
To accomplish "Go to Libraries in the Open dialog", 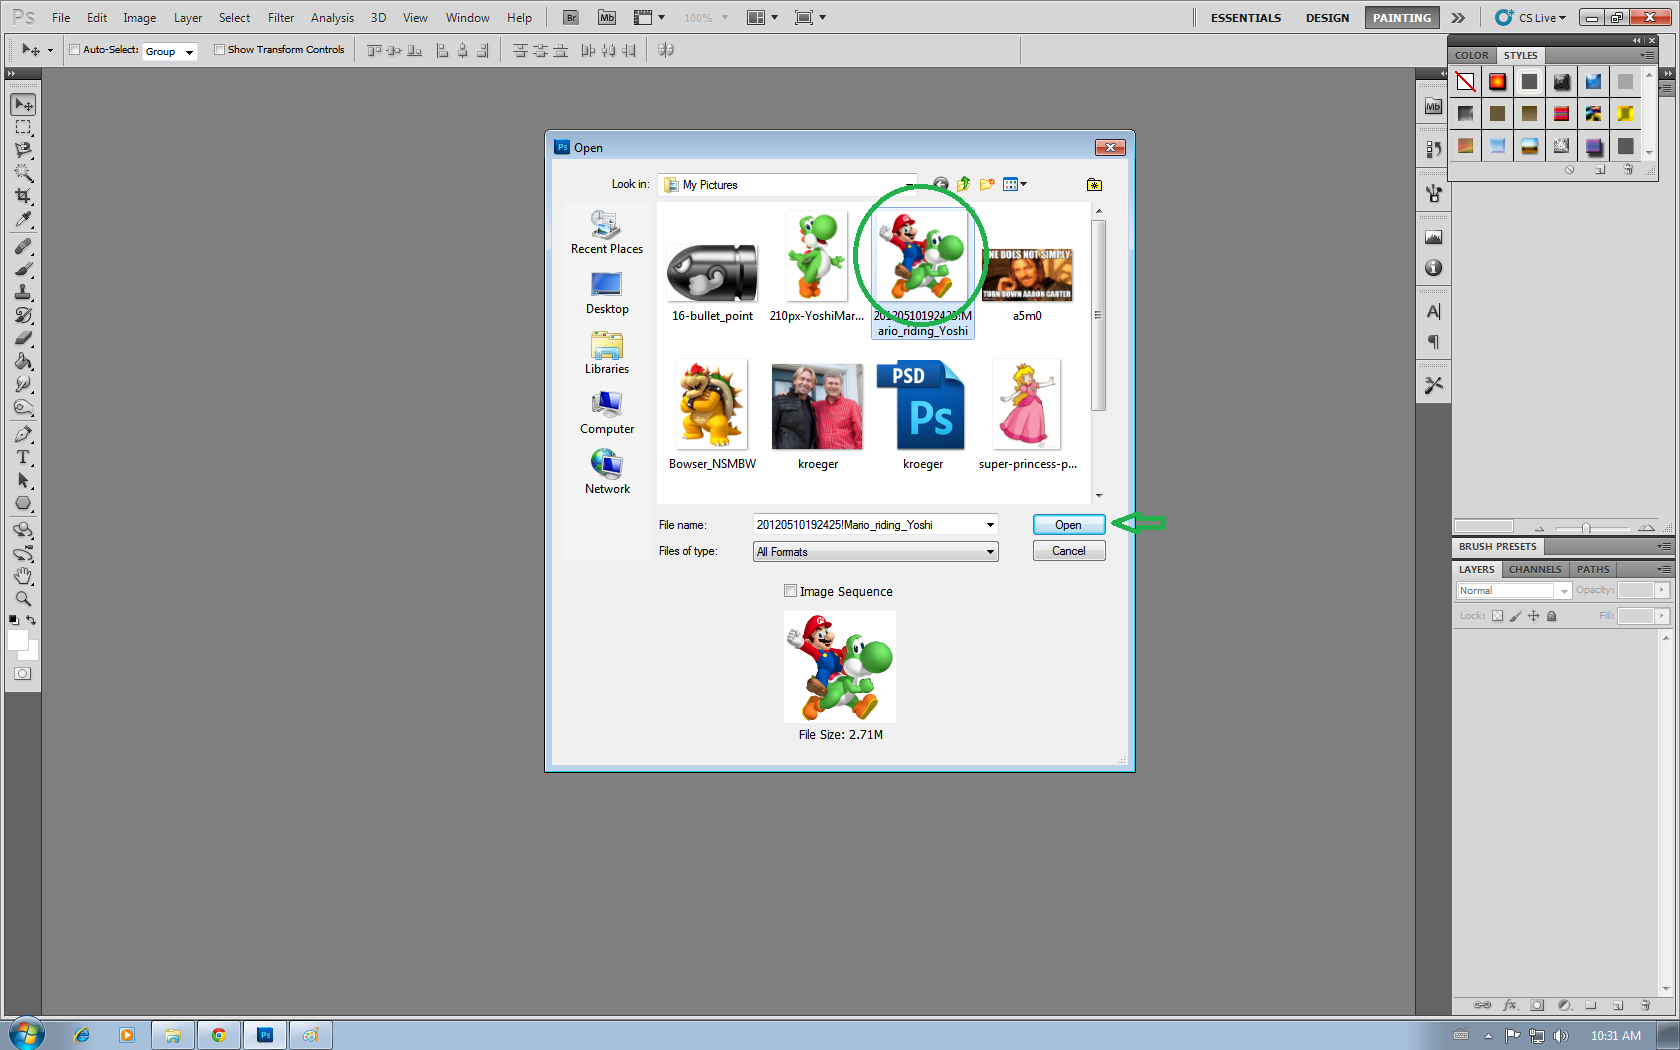I will coord(606,353).
